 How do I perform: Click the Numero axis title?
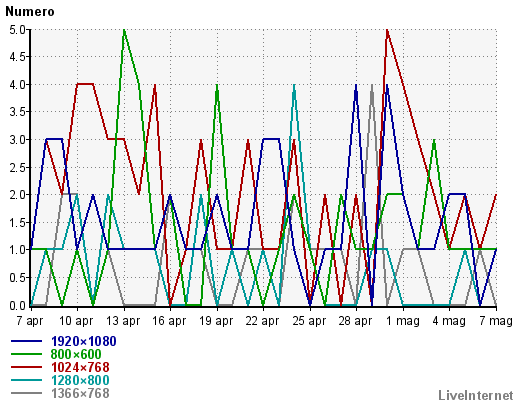point(30,12)
